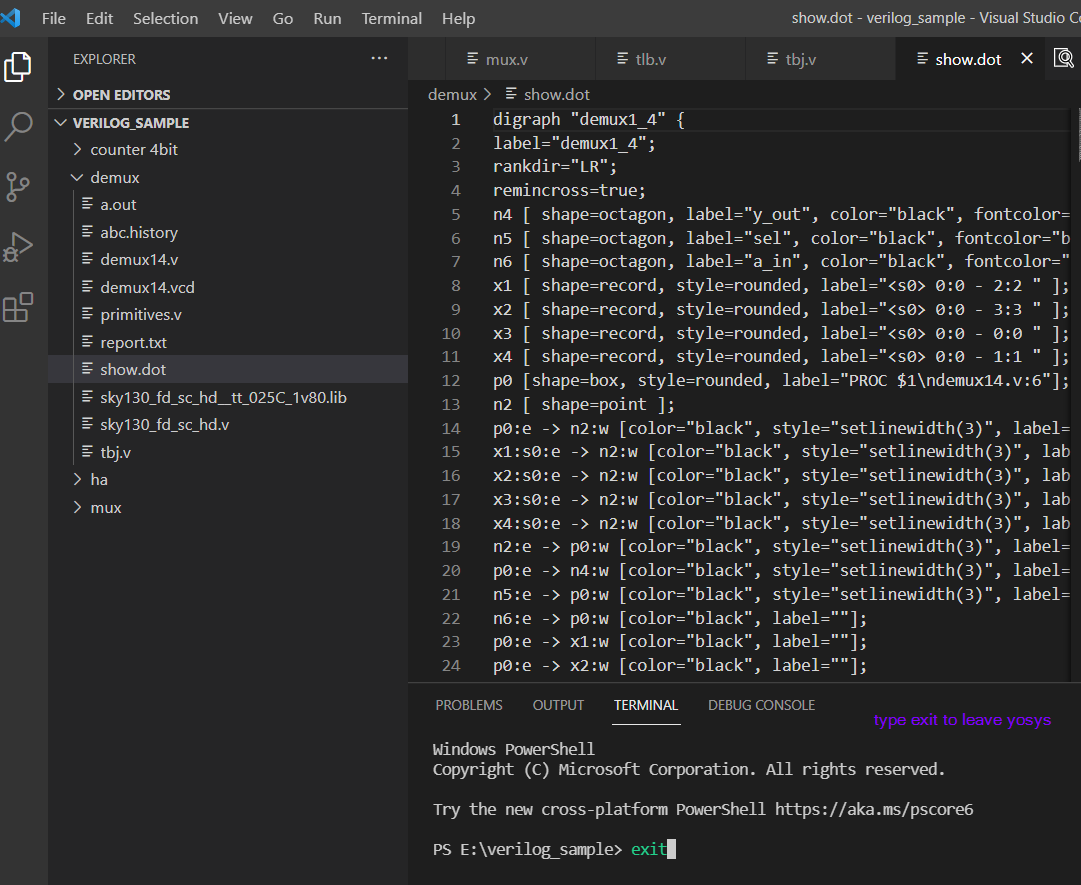Open Explorer more actions ellipsis
The height and width of the screenshot is (885, 1081).
(x=379, y=59)
